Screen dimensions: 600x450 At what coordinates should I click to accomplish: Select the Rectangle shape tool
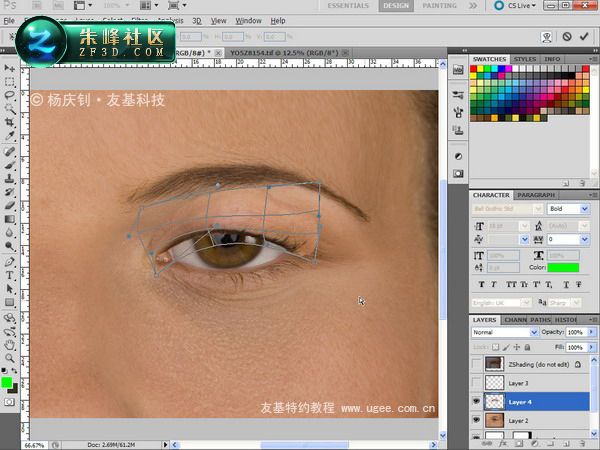(10, 302)
